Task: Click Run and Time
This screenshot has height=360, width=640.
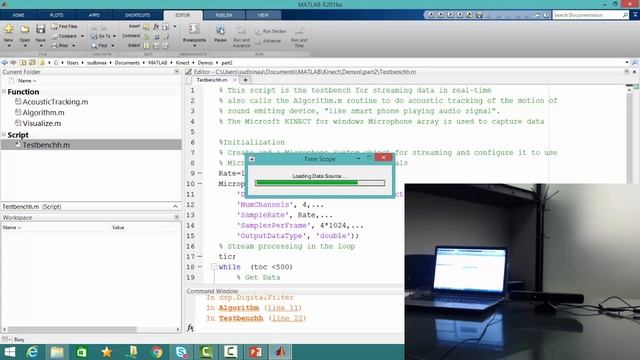Action: coord(299,36)
